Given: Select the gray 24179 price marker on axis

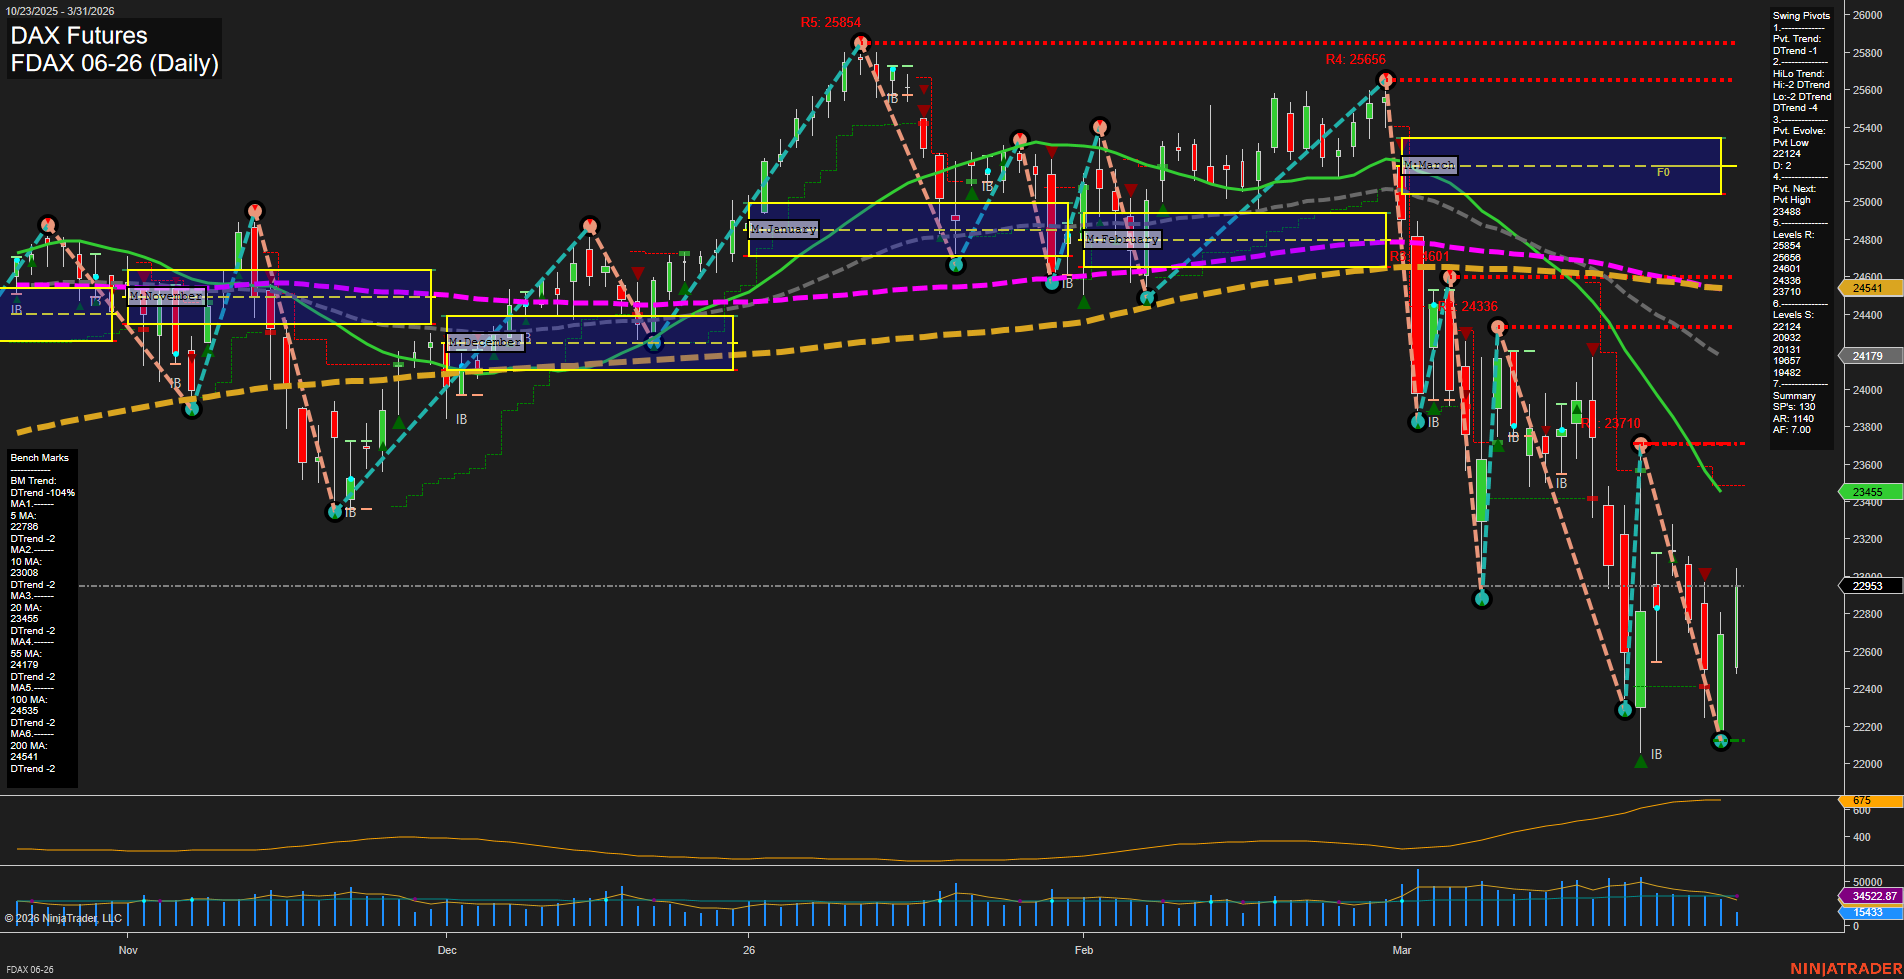Looking at the screenshot, I should (x=1869, y=355).
